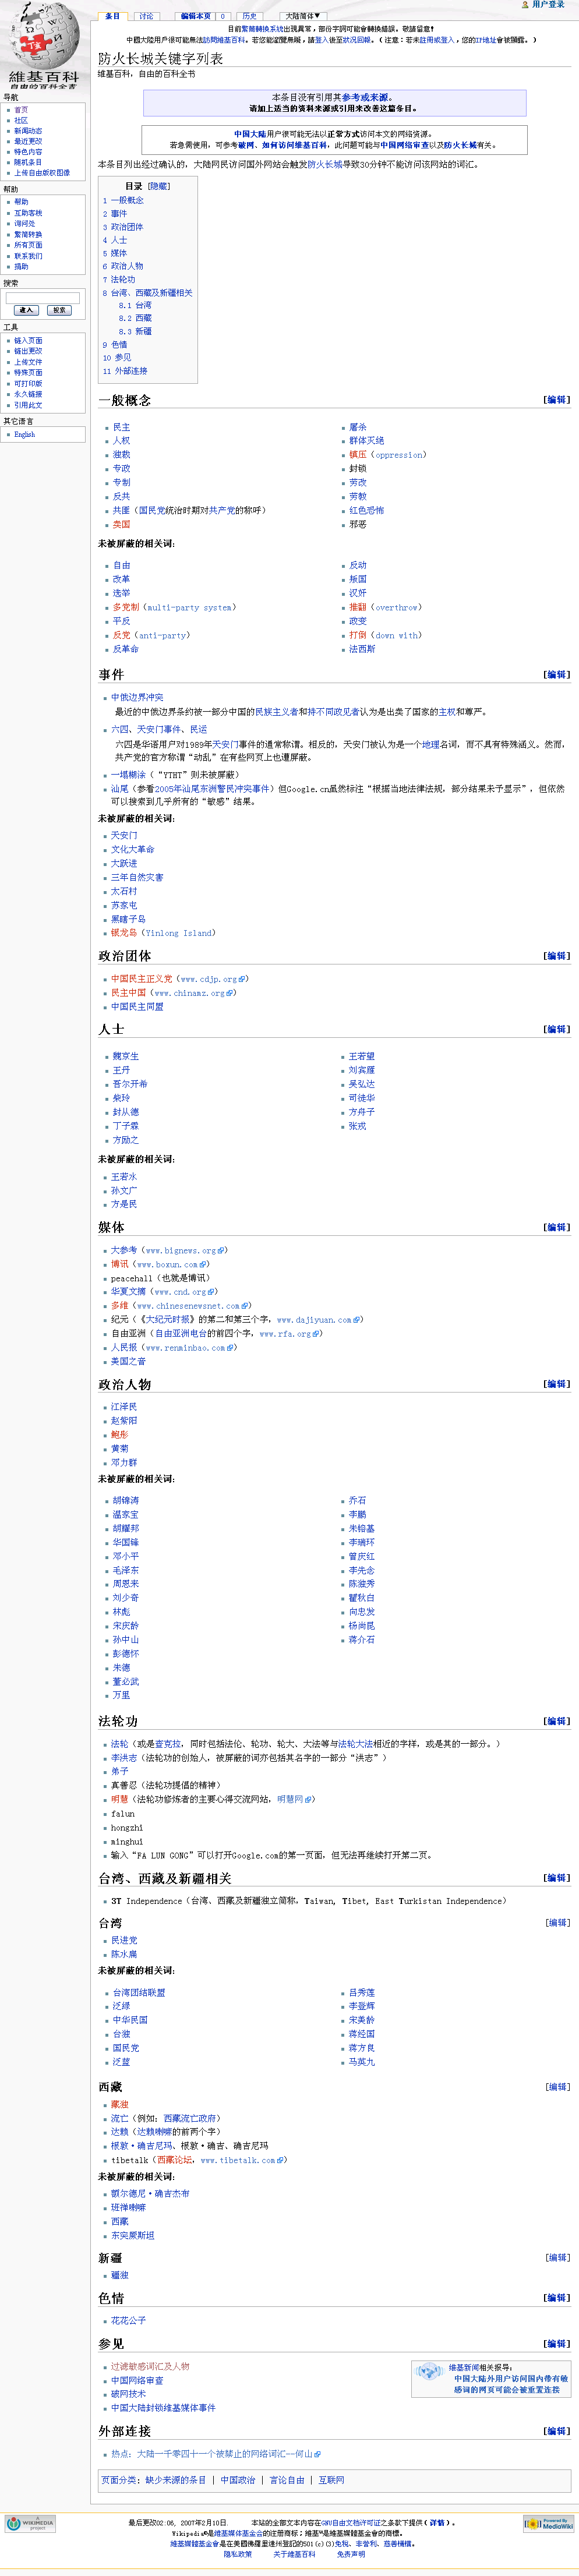
Task: Open the 民进党 link under 台湾
Action: click(123, 1941)
